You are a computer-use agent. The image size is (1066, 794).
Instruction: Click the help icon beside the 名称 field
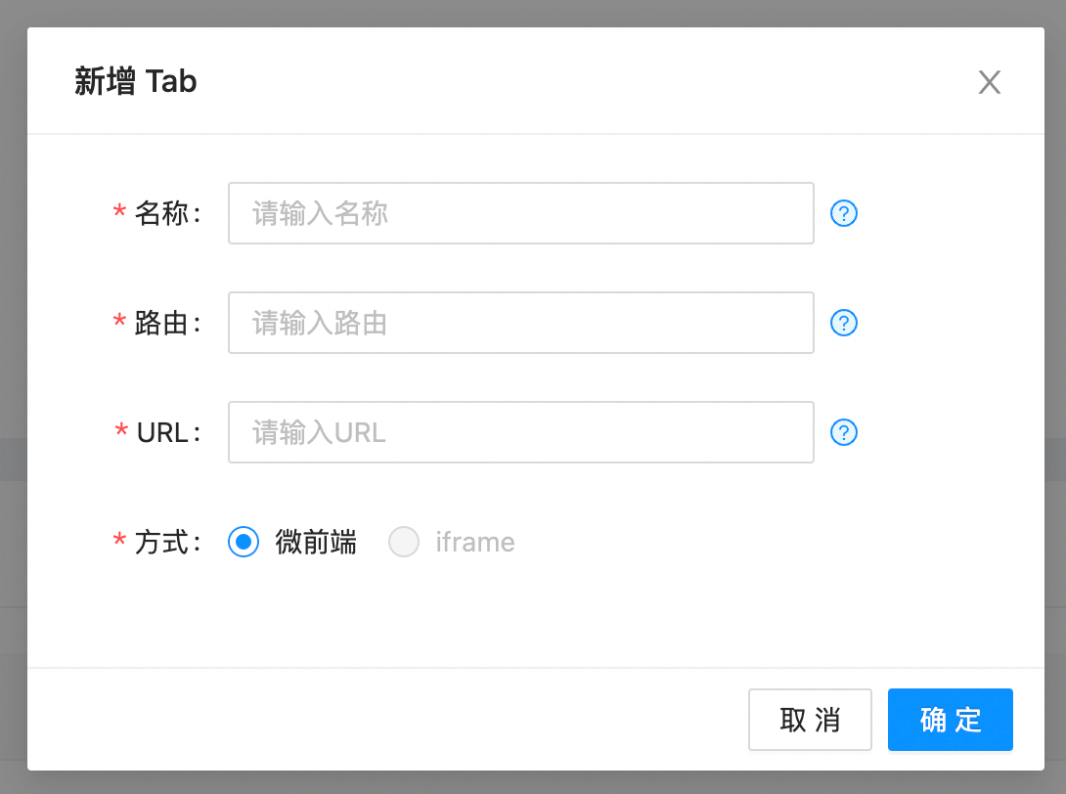tap(844, 213)
